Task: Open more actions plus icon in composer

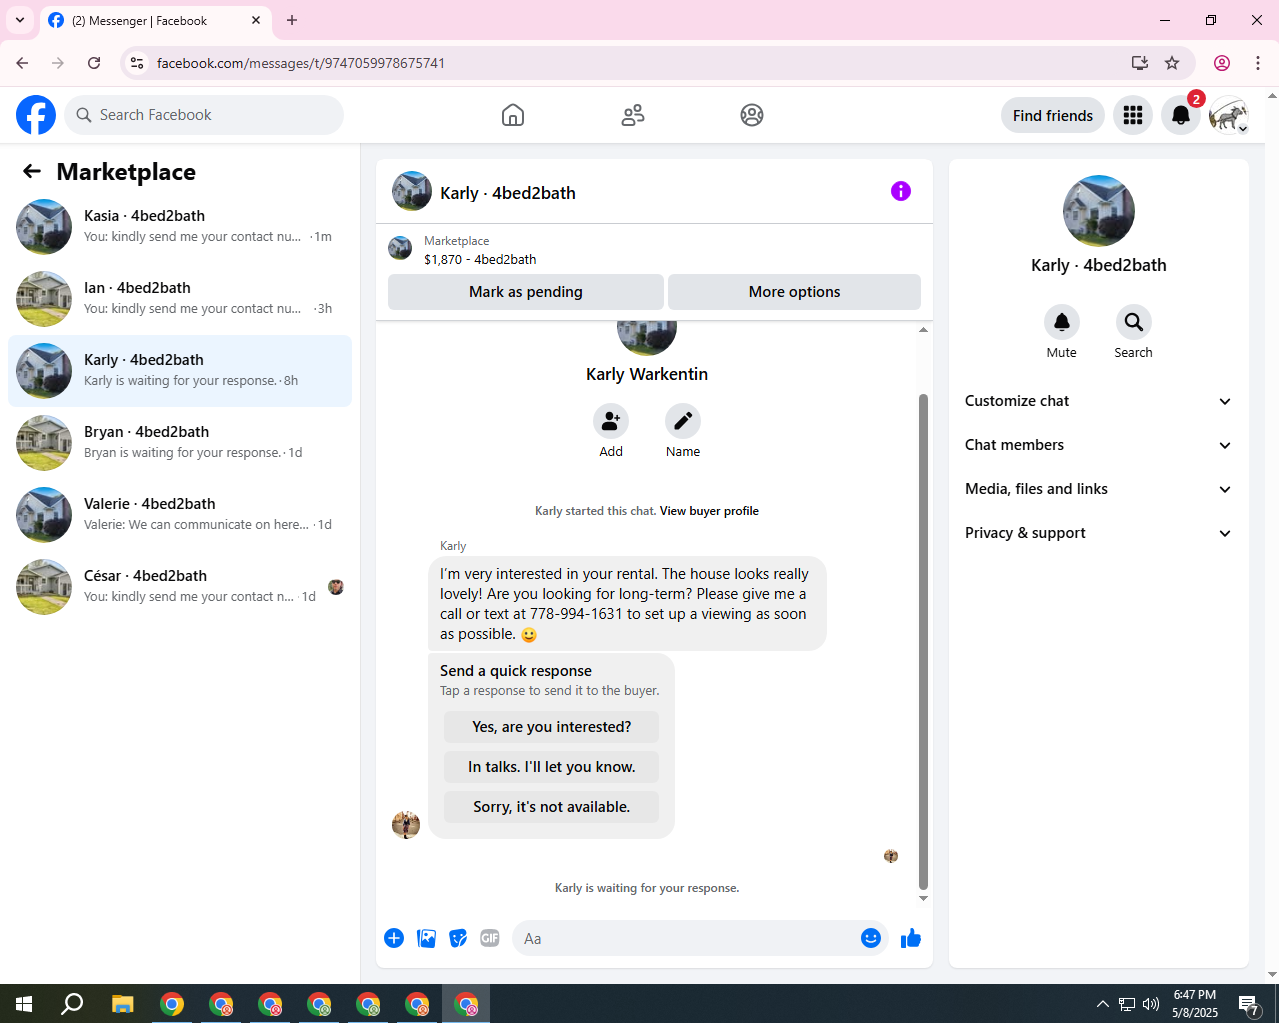Action: click(x=394, y=938)
